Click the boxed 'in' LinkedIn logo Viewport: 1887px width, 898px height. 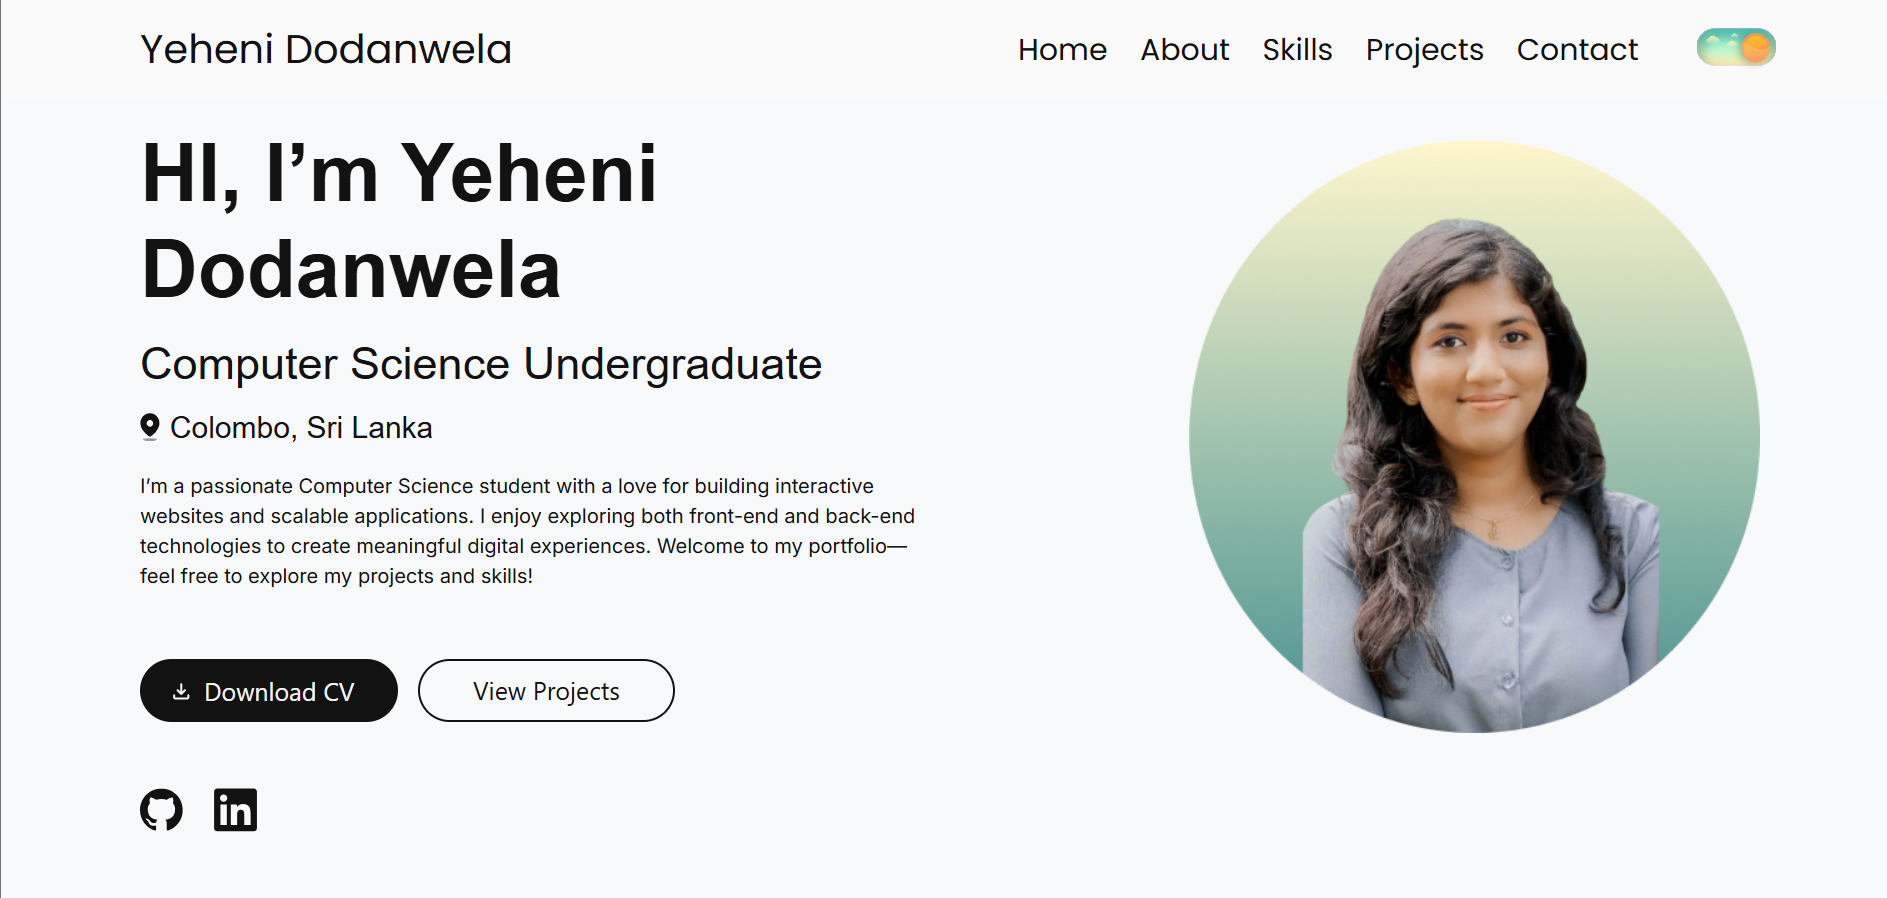coord(235,810)
